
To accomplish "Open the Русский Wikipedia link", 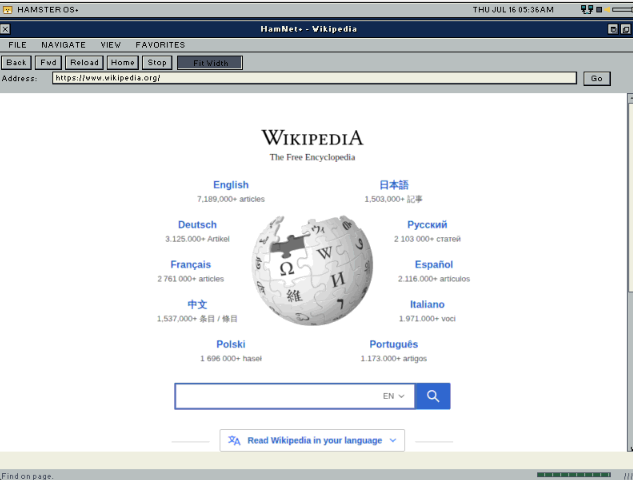I will (x=427, y=225).
